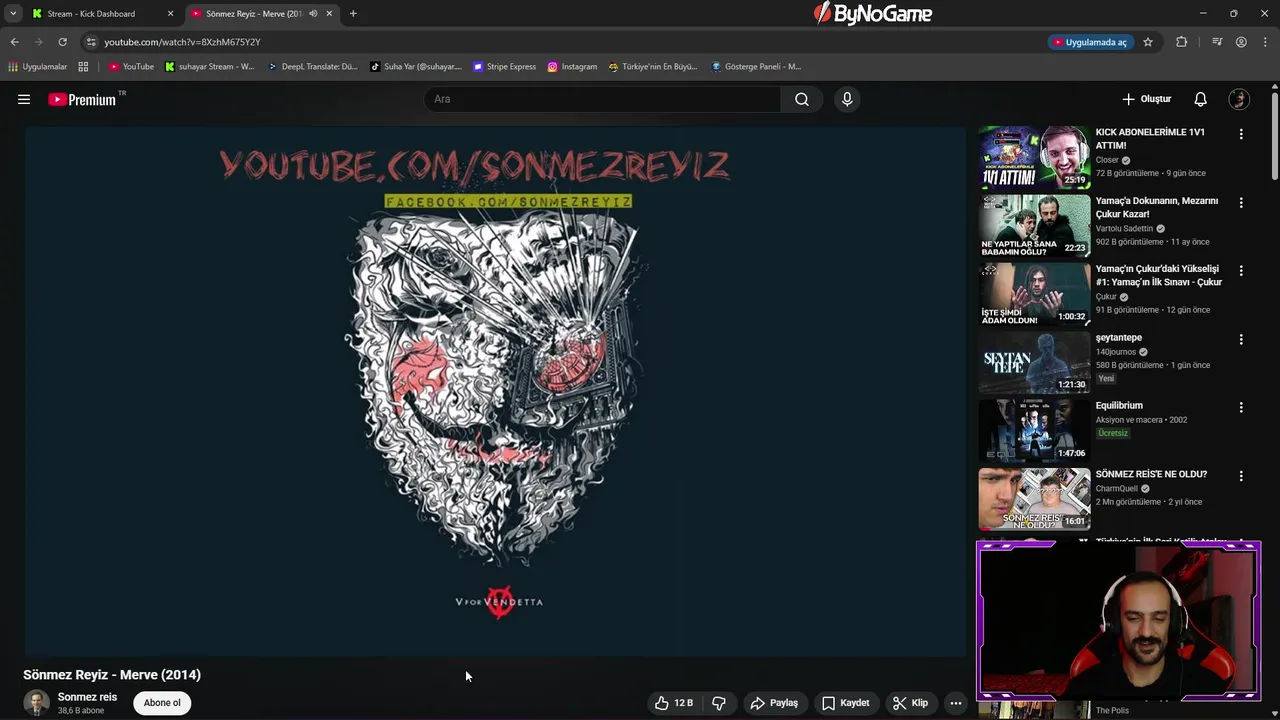Image resolution: width=1280 pixels, height=720 pixels.
Task: Open options for SÖNMEZ REİS'E NE OLDU video
Action: (x=1241, y=477)
